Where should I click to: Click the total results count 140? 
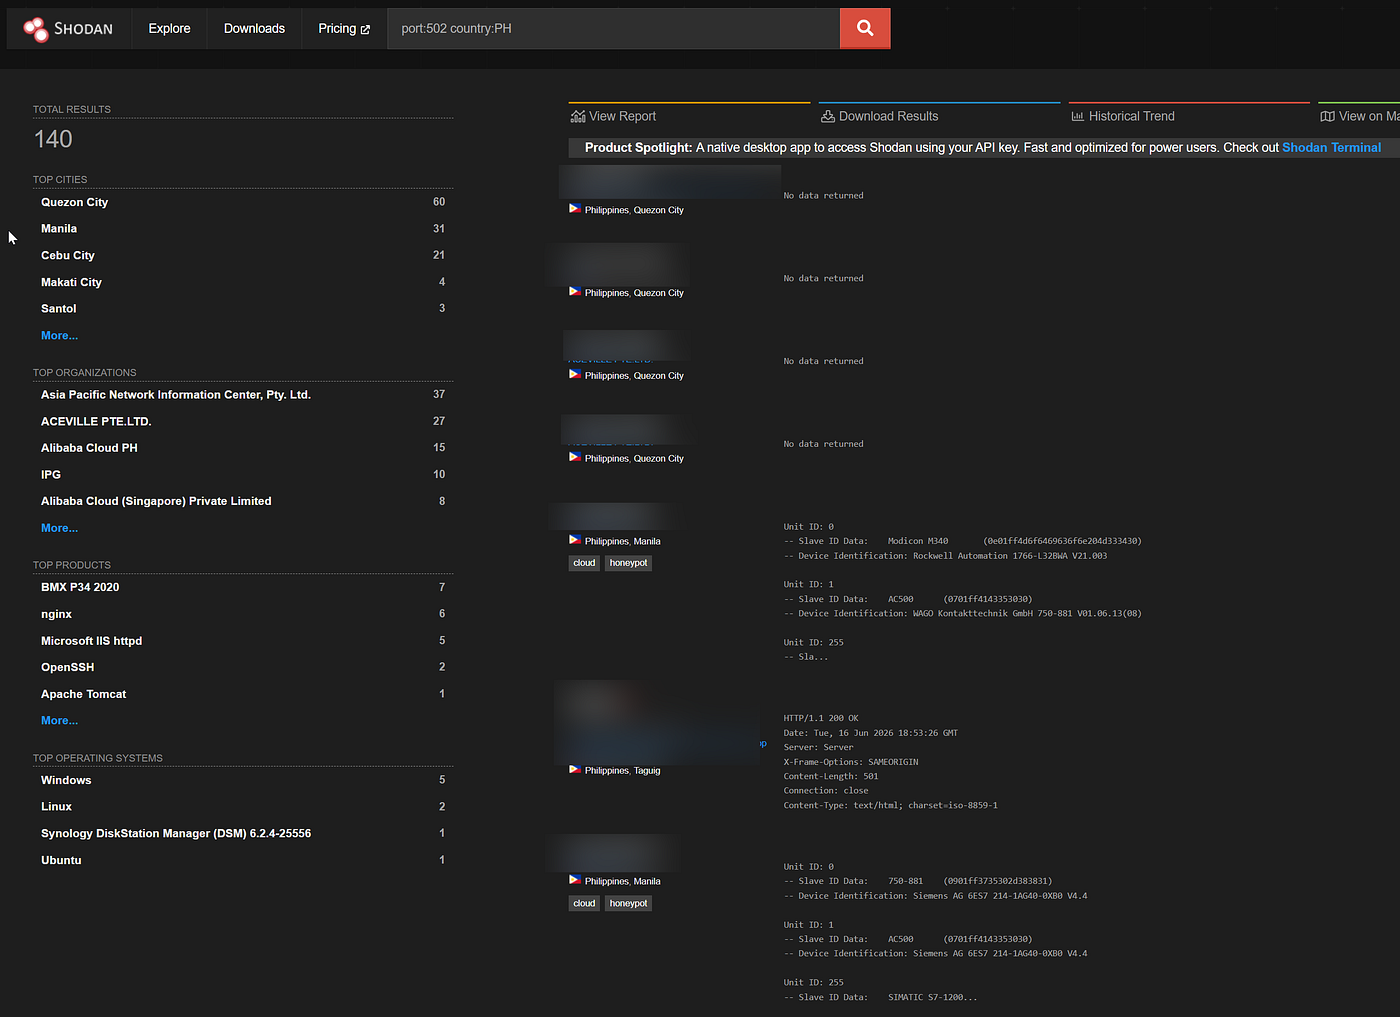pos(54,139)
